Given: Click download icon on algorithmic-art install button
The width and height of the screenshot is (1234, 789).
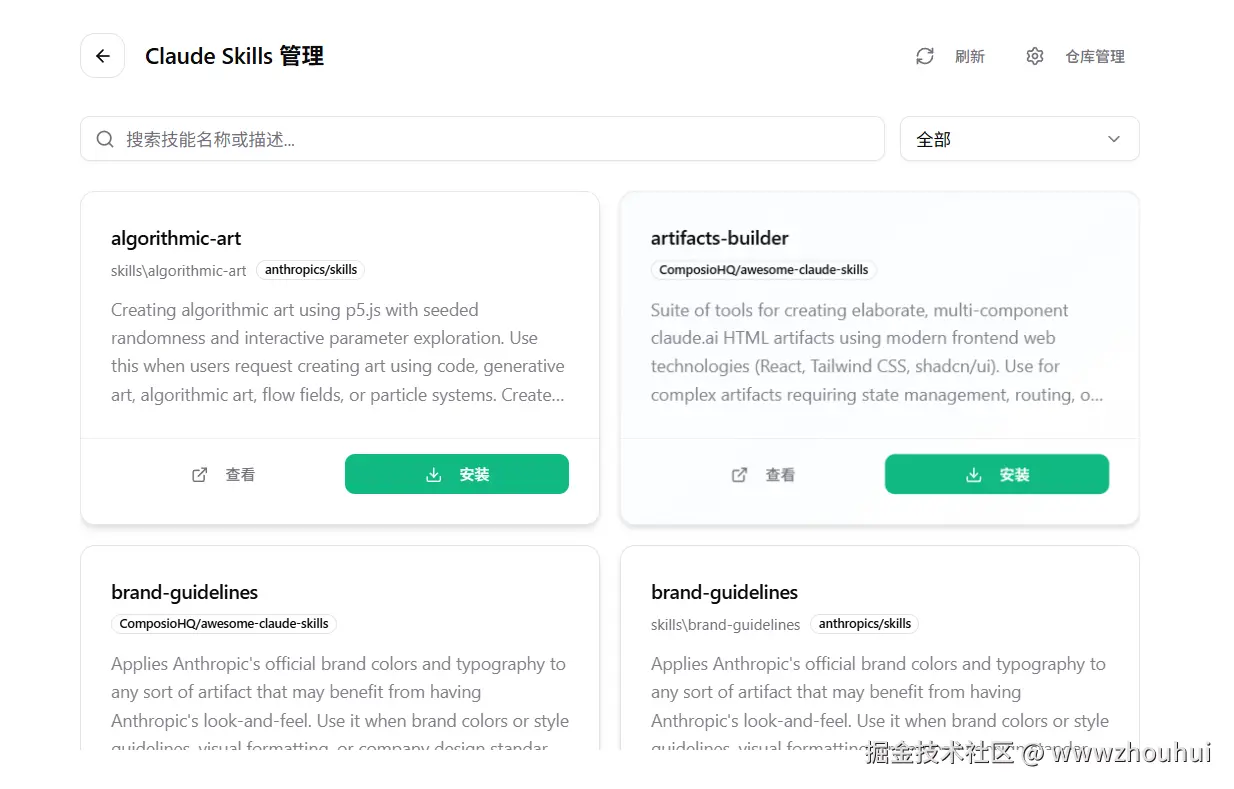Looking at the screenshot, I should 433,475.
